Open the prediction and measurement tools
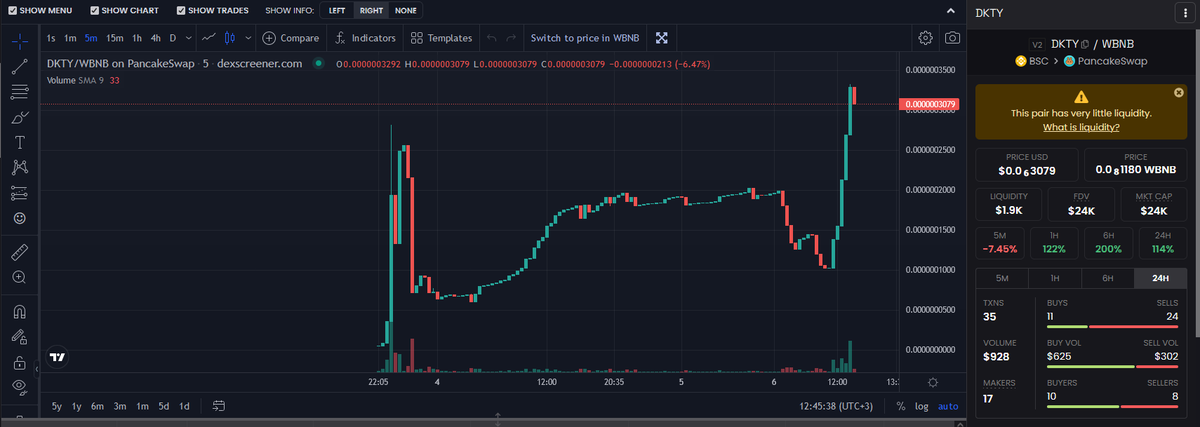1200x427 pixels. click(x=19, y=192)
